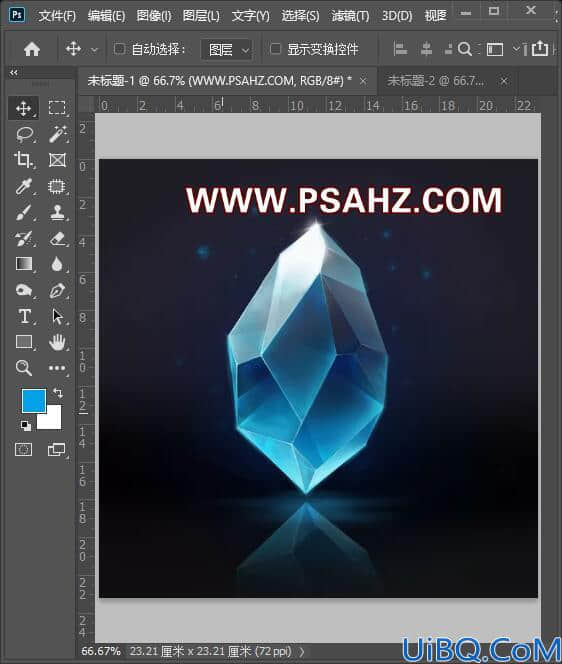This screenshot has height=664, width=562.
Task: Open the Edit menu (编辑)
Action: pyautogui.click(x=106, y=16)
